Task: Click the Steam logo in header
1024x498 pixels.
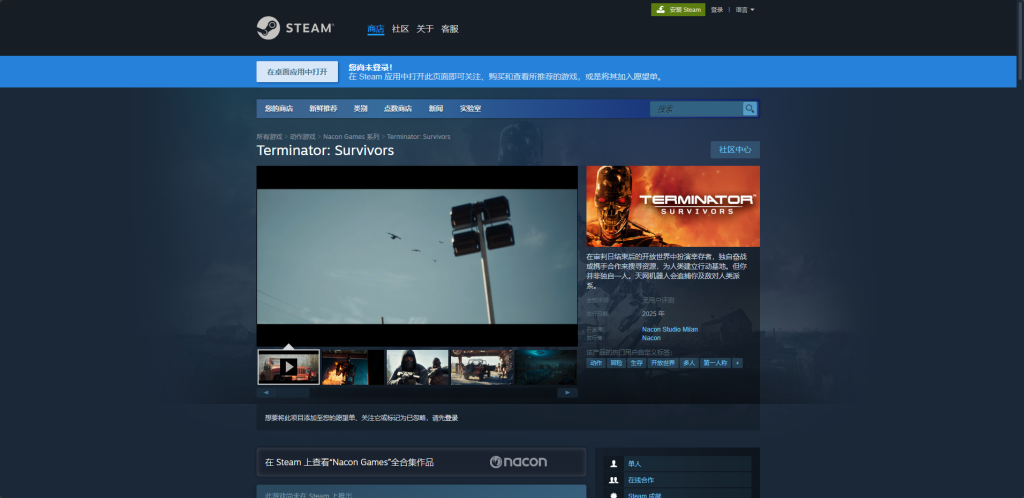Action: (295, 28)
